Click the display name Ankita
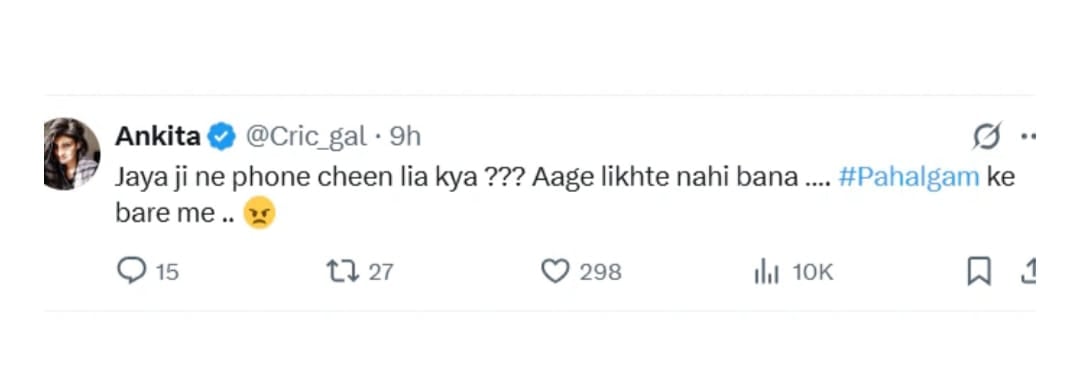Image resolution: width=1080 pixels, height=372 pixels. pyautogui.click(x=158, y=137)
